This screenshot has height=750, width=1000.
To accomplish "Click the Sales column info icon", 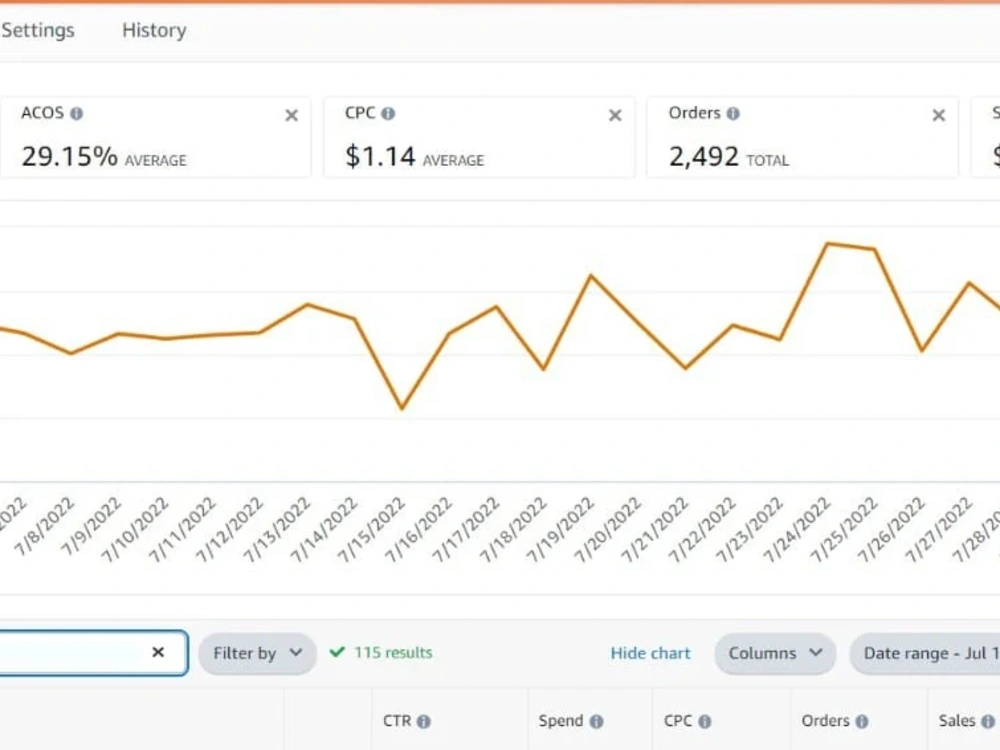I will pos(988,721).
